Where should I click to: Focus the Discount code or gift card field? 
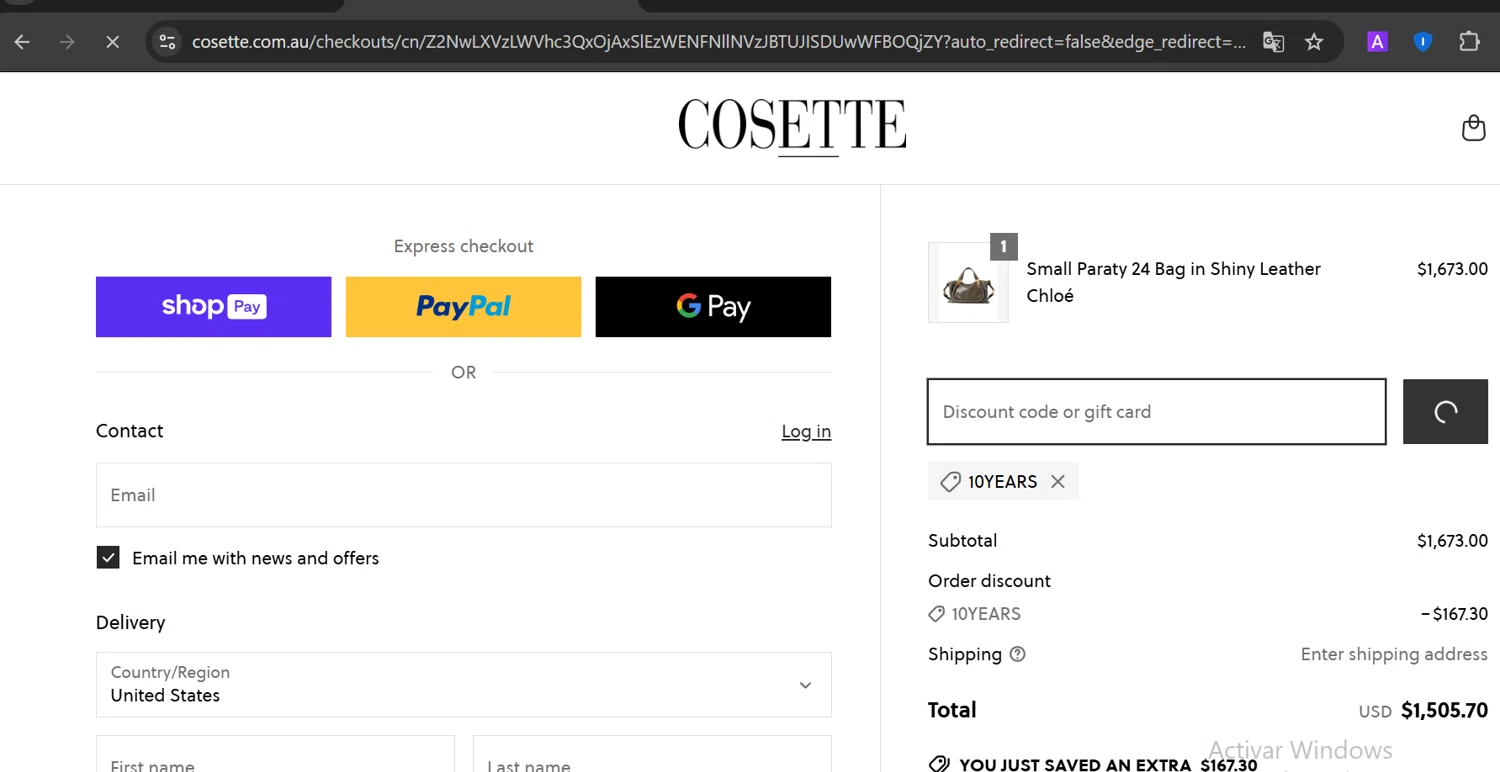click(x=1156, y=412)
